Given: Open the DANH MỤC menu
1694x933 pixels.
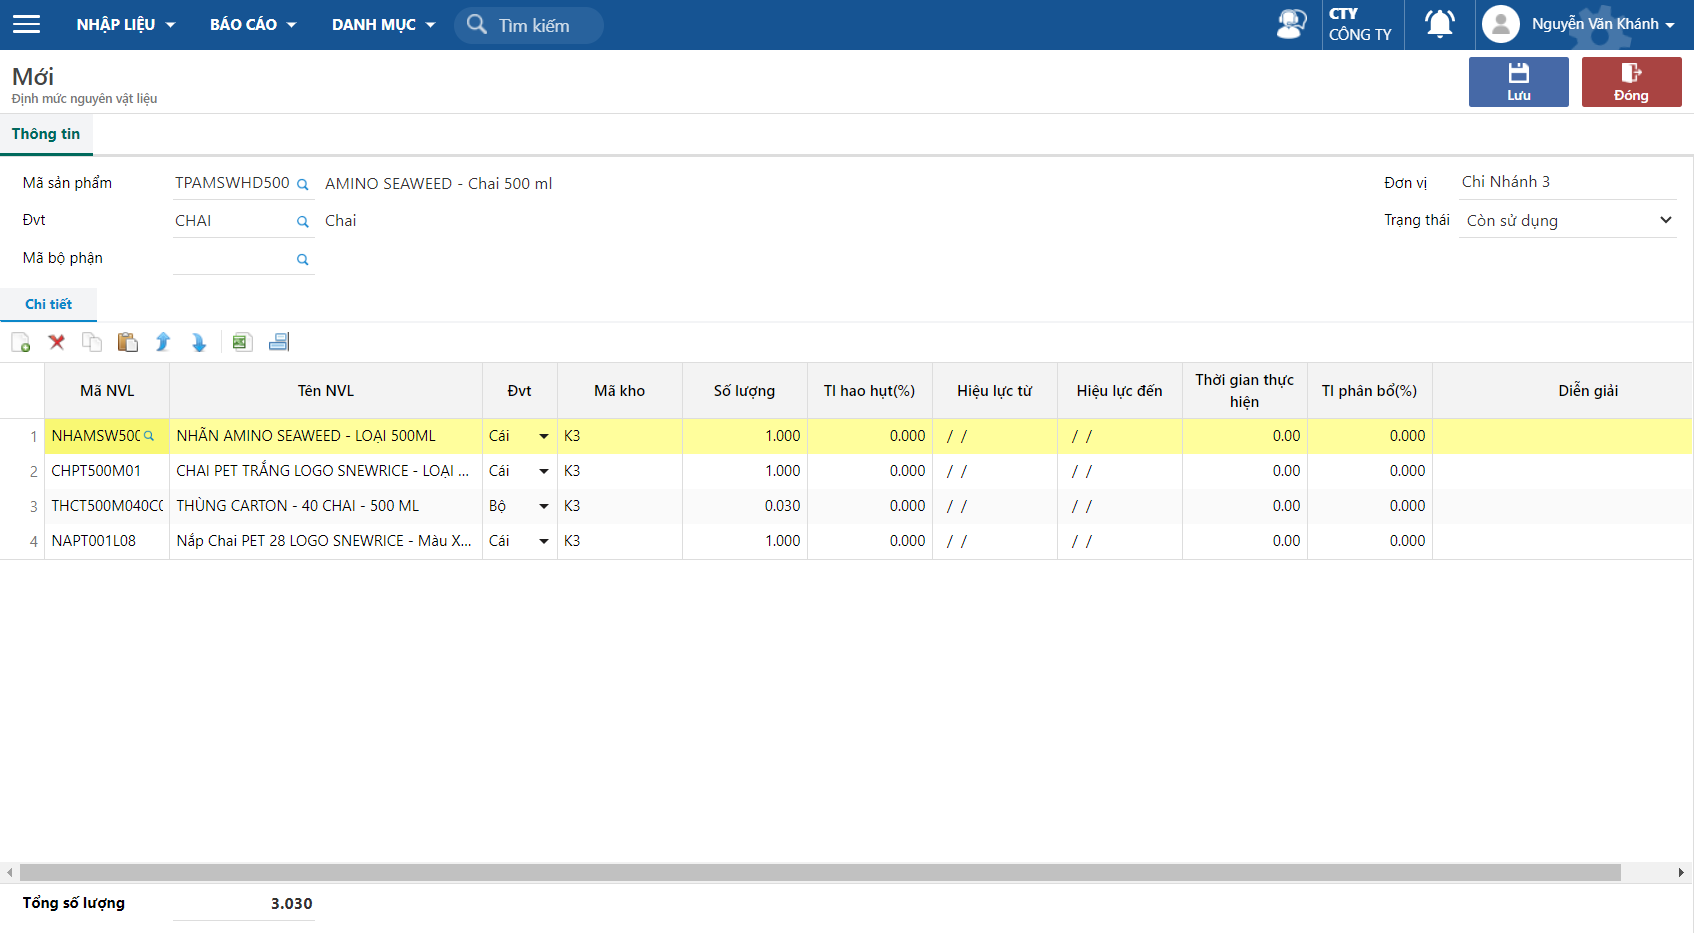Looking at the screenshot, I should coord(383,24).
